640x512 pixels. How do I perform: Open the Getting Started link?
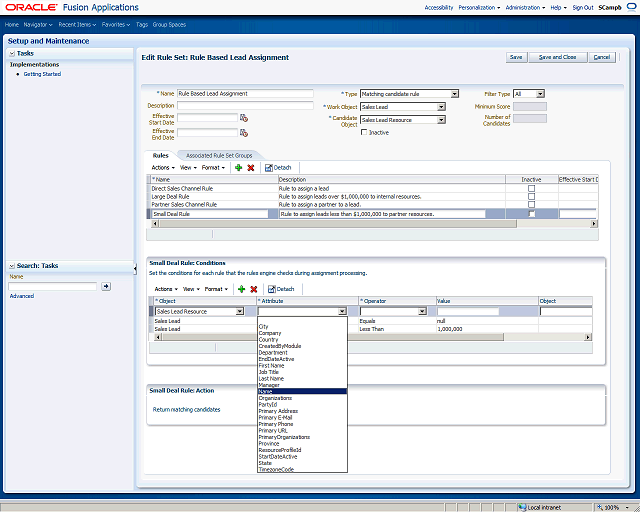tap(42, 74)
